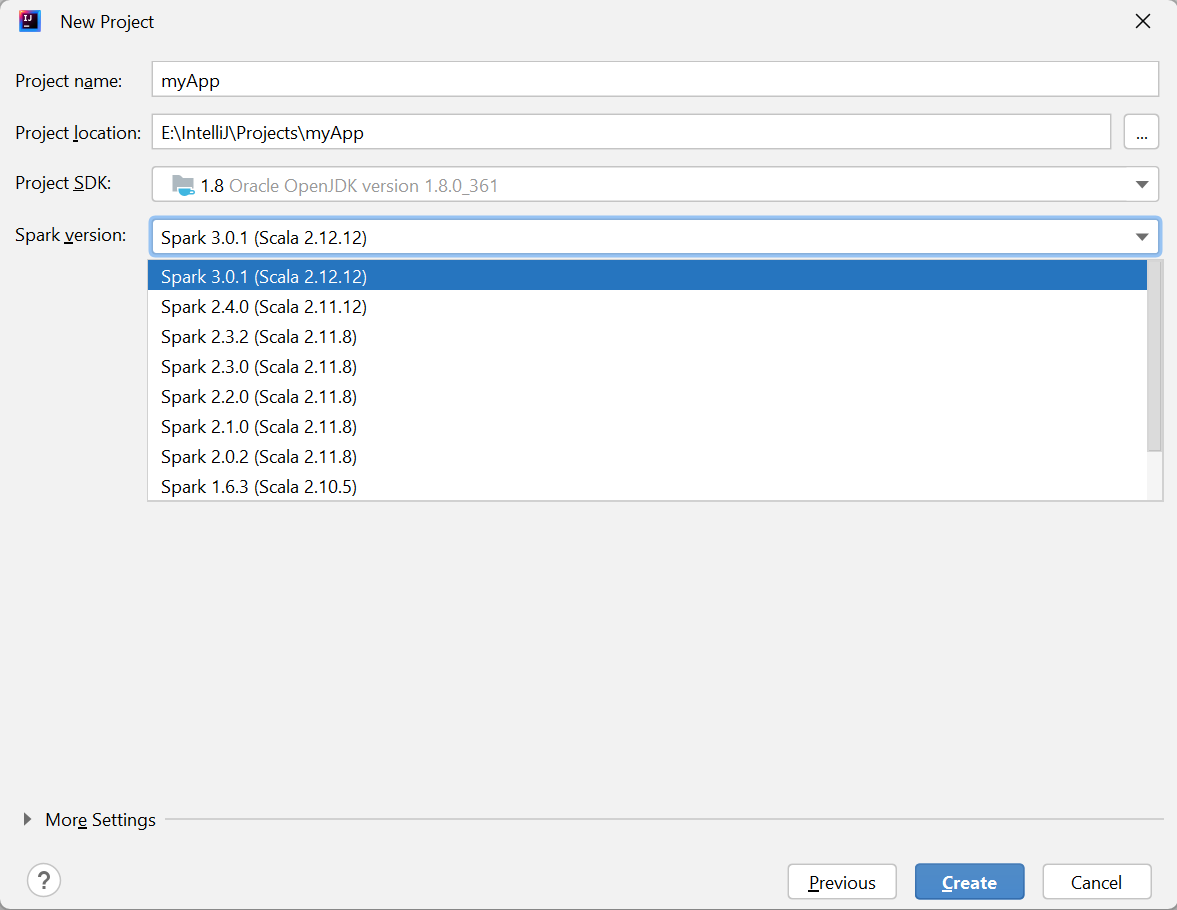The width and height of the screenshot is (1177, 910).
Task: Click inside the Project name field
Action: coord(650,79)
